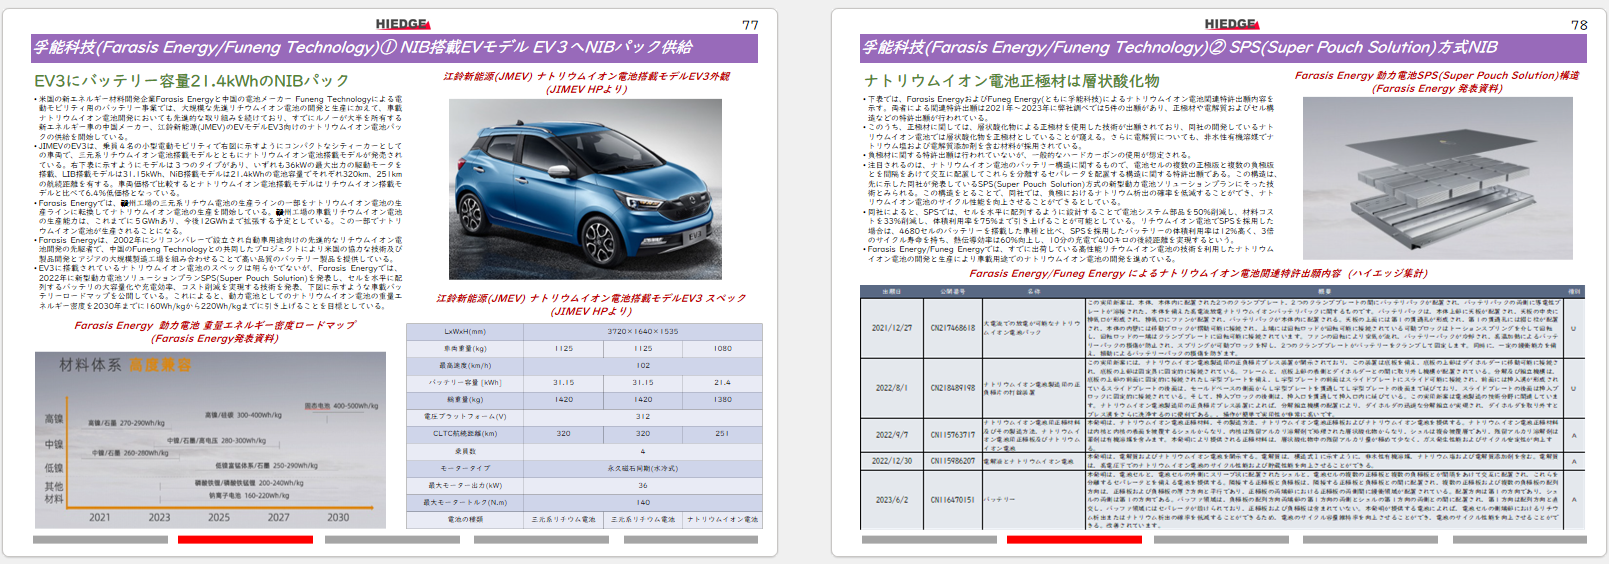This screenshot has height=564, width=1609.
Task: Click patent number 'CN218489198'
Action: pyautogui.click(x=952, y=388)
